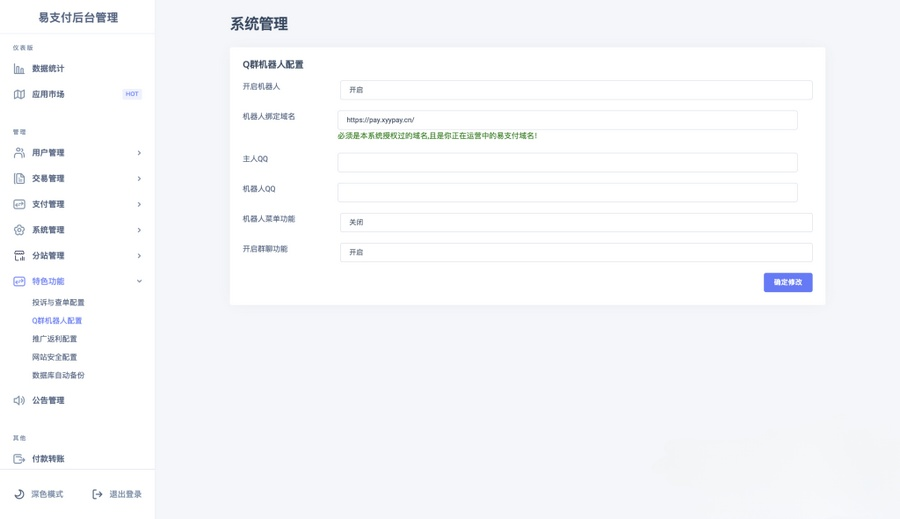Open the 开启机器人 dropdown

576,90
